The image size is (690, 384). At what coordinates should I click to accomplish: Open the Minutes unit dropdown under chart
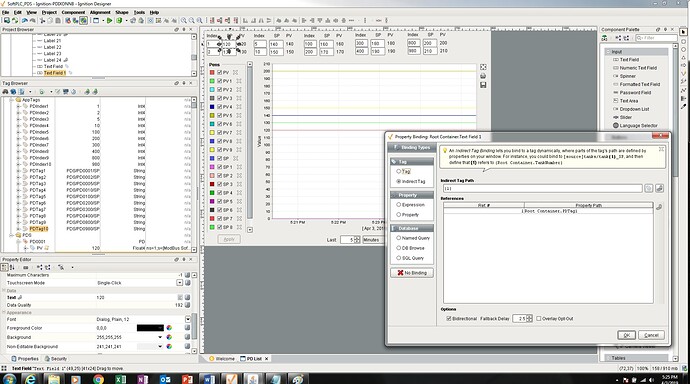click(373, 240)
